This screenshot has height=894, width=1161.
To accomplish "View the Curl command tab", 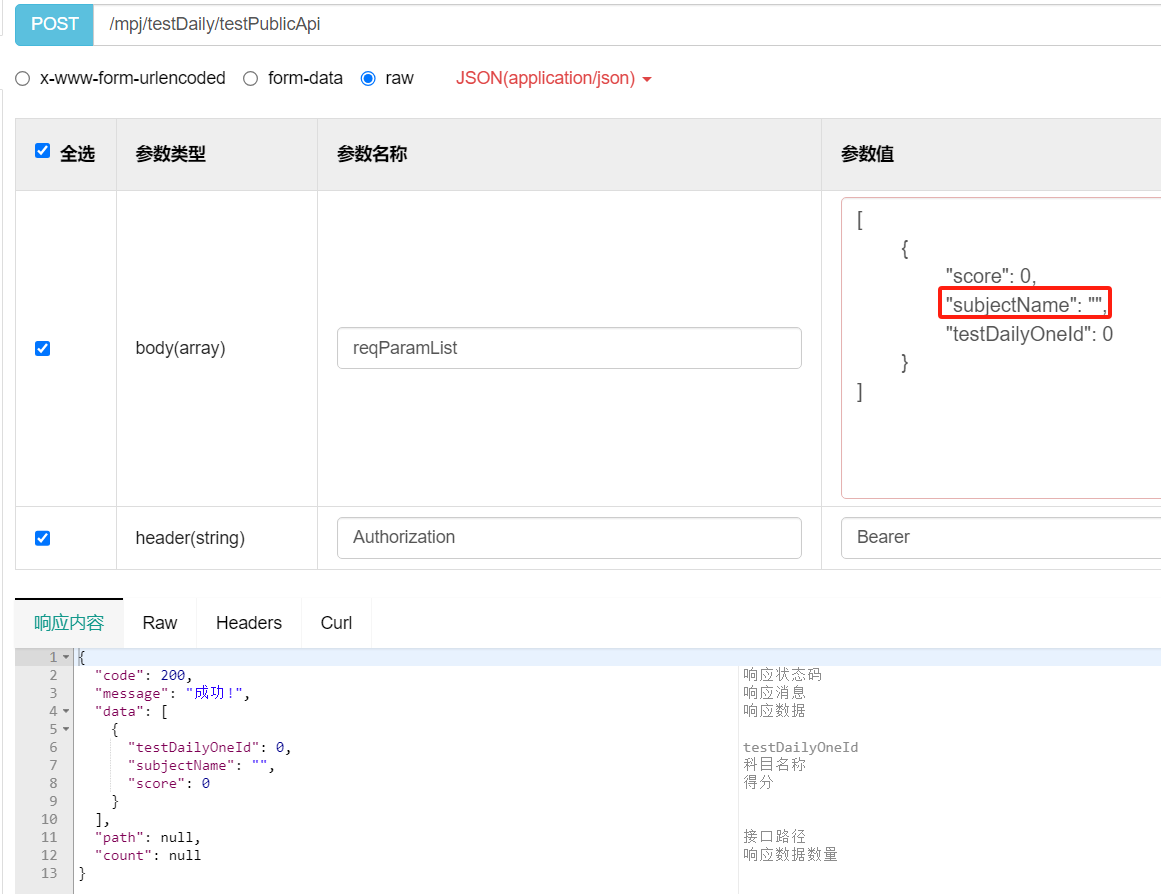I will [x=336, y=622].
